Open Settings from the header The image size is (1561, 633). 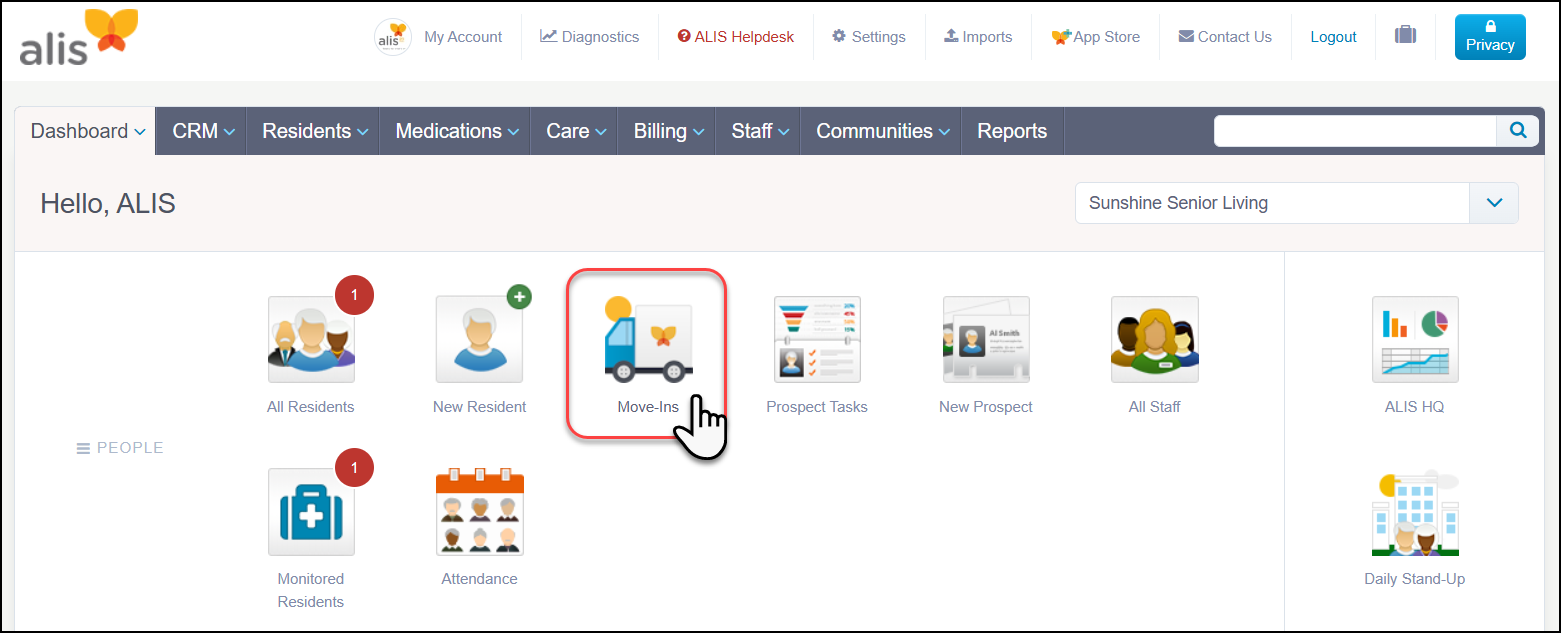tap(869, 37)
